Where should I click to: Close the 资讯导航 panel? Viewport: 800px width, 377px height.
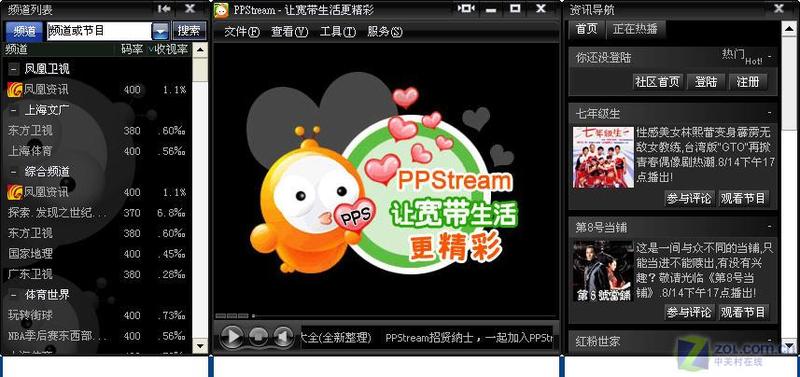(x=779, y=9)
